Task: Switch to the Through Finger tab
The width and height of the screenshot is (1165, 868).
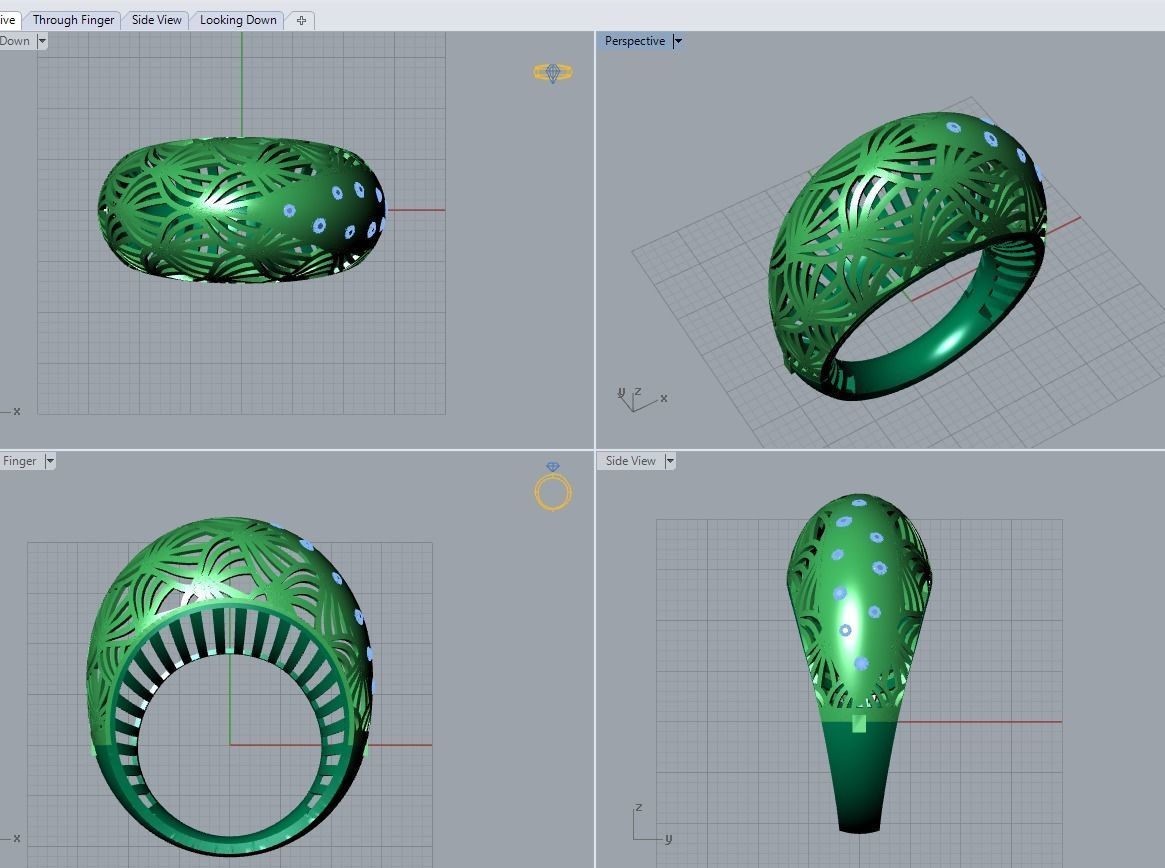Action: (x=73, y=20)
